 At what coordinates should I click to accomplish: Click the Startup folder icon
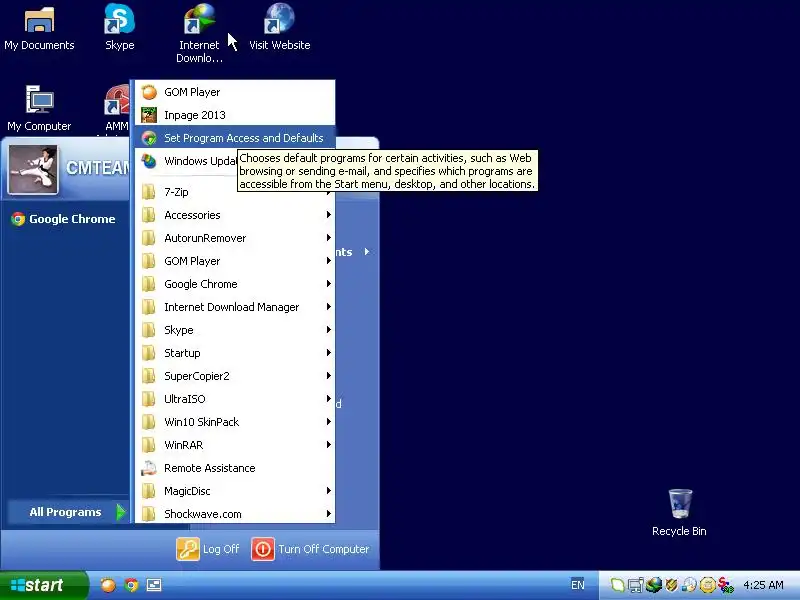148,353
